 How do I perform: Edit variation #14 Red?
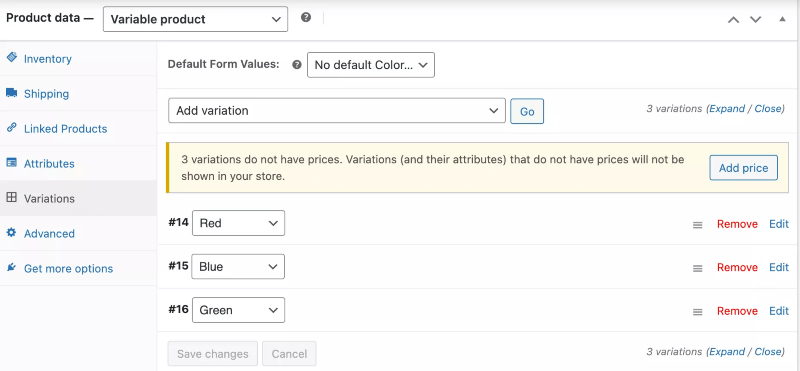click(x=779, y=224)
